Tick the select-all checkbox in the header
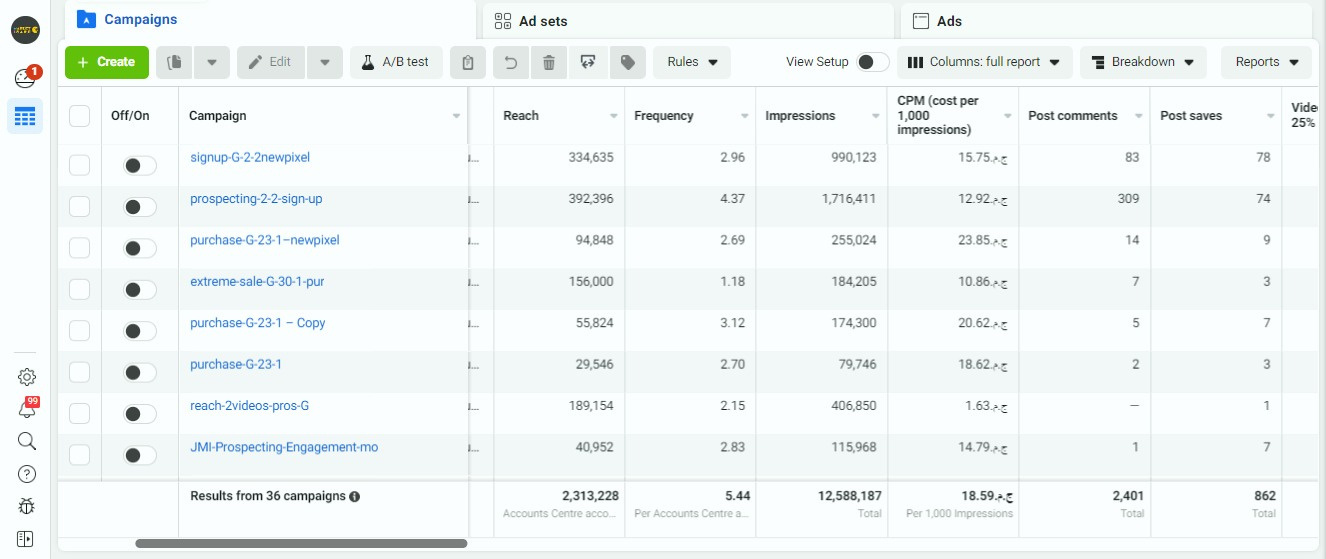The image size is (1326, 559). pyautogui.click(x=80, y=116)
